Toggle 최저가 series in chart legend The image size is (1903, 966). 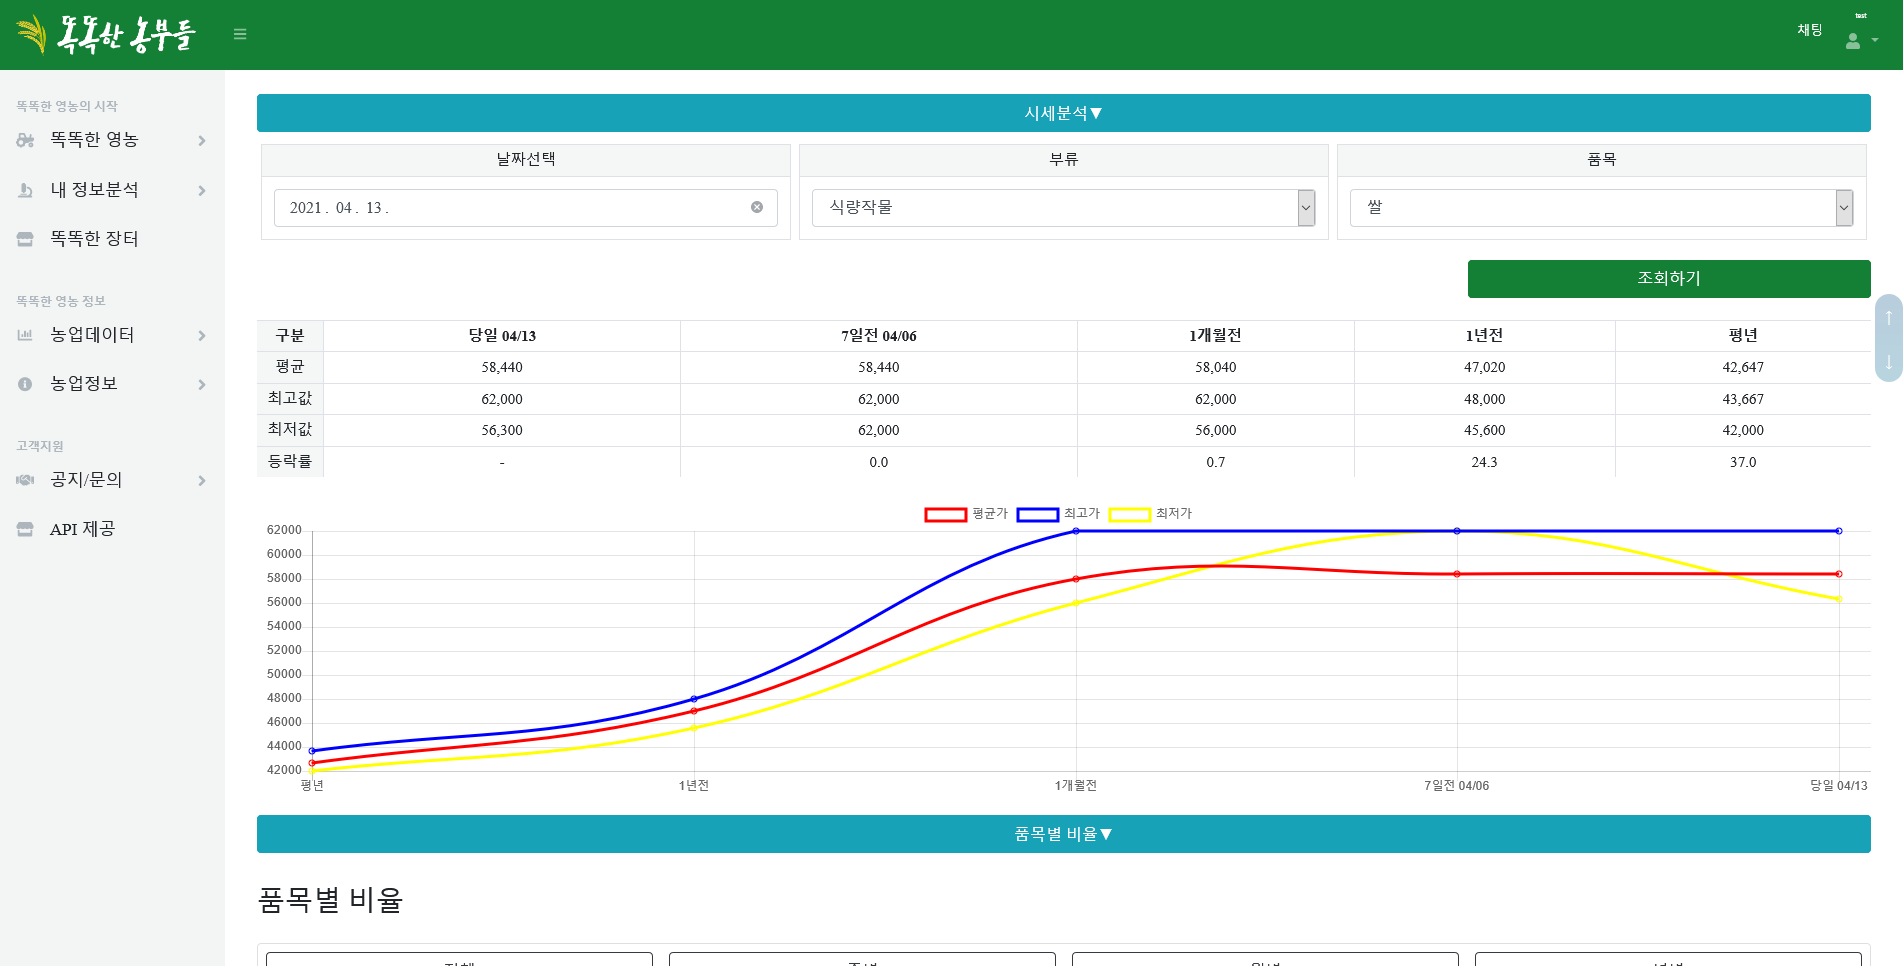point(1150,514)
